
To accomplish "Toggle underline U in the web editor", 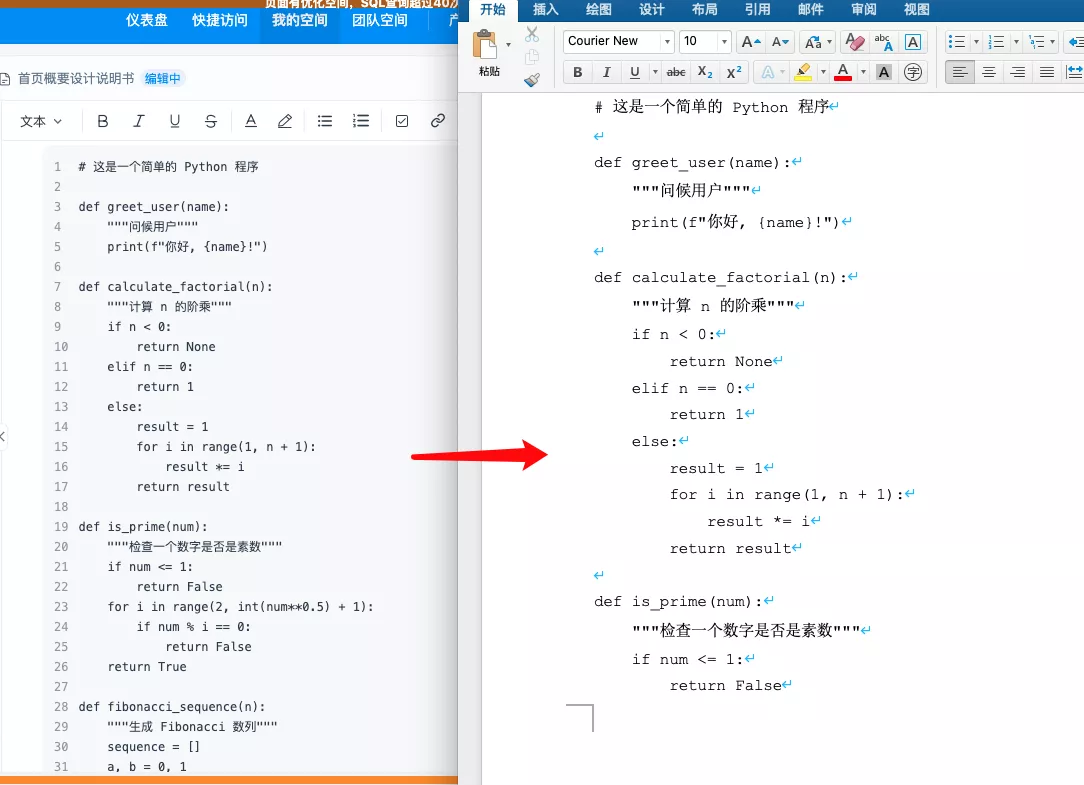I will (x=174, y=121).
